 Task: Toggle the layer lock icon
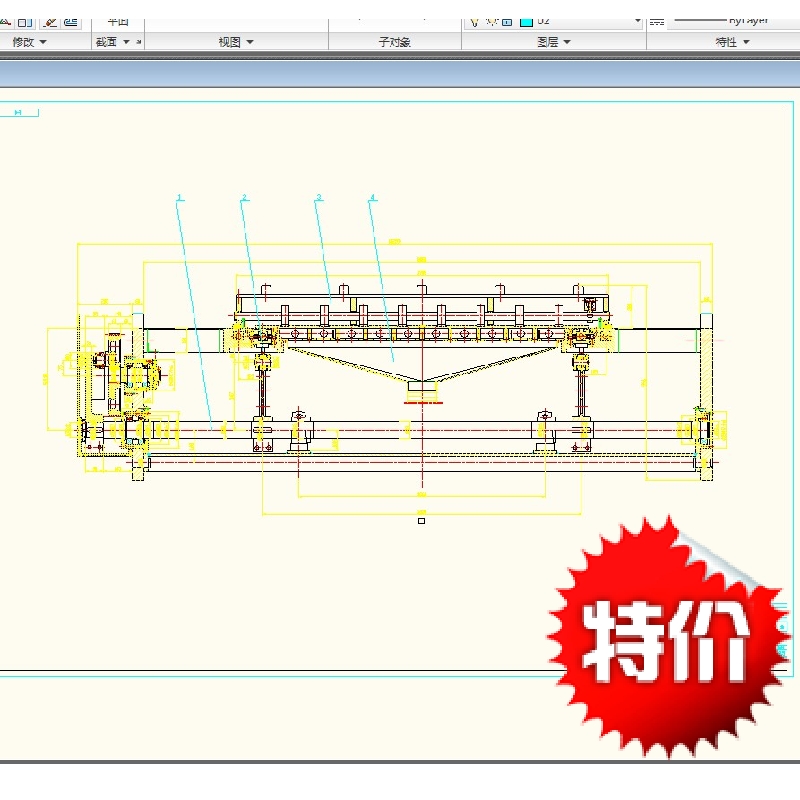507,22
